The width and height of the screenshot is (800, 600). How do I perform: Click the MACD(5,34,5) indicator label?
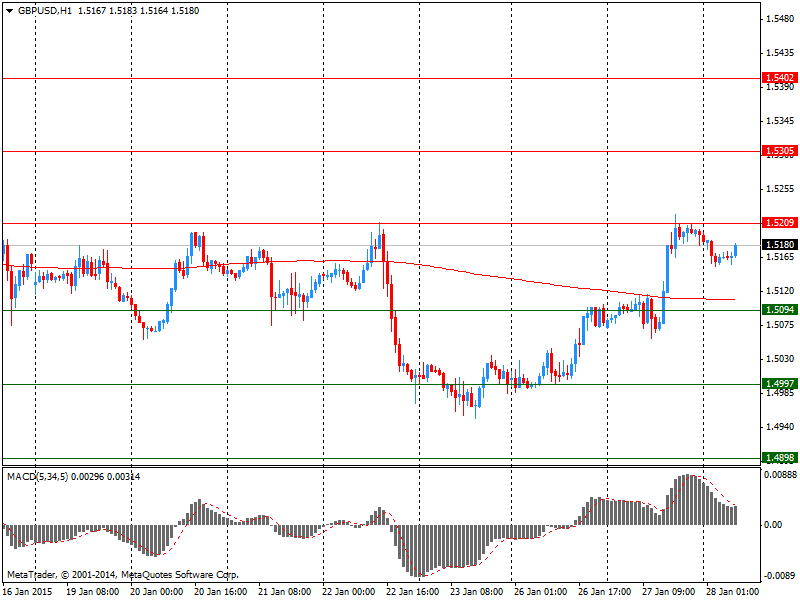click(x=38, y=477)
